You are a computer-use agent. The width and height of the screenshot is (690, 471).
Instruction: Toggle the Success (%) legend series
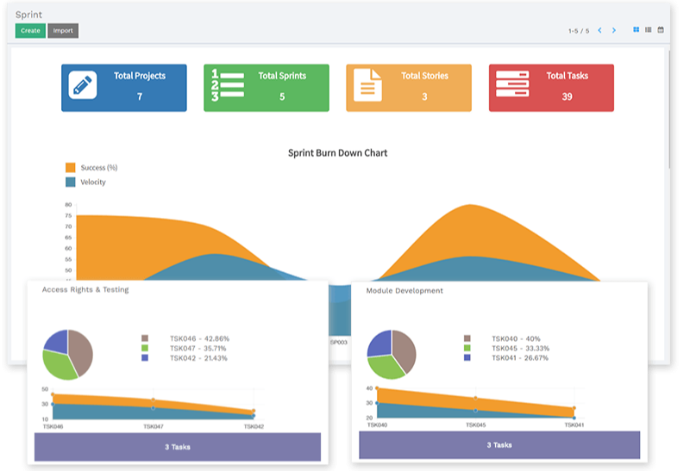(70, 167)
